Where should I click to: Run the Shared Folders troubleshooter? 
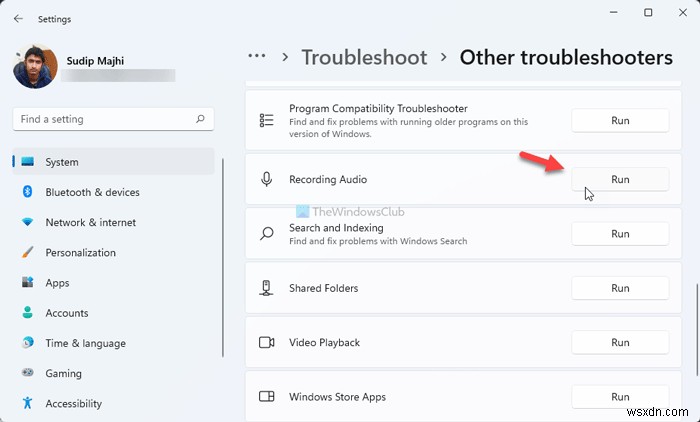[620, 288]
